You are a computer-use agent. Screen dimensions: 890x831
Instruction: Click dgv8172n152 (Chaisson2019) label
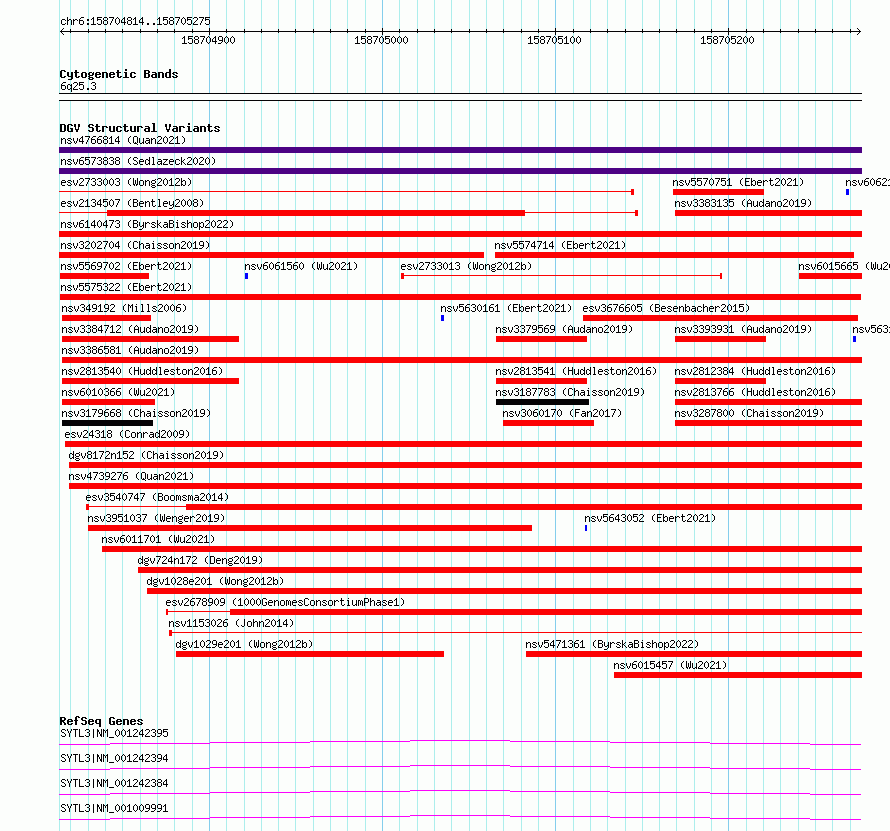pyautogui.click(x=146, y=455)
